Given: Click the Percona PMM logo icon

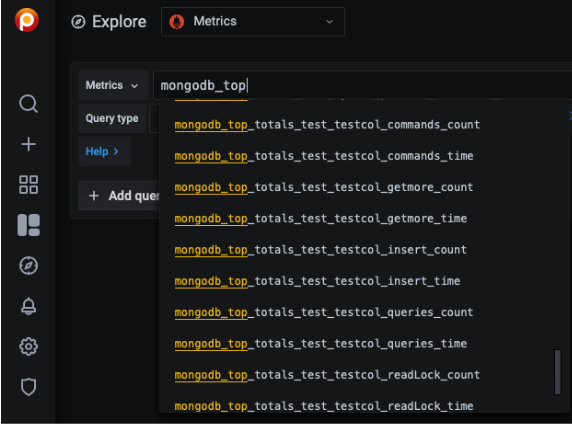Looking at the screenshot, I should [27, 20].
